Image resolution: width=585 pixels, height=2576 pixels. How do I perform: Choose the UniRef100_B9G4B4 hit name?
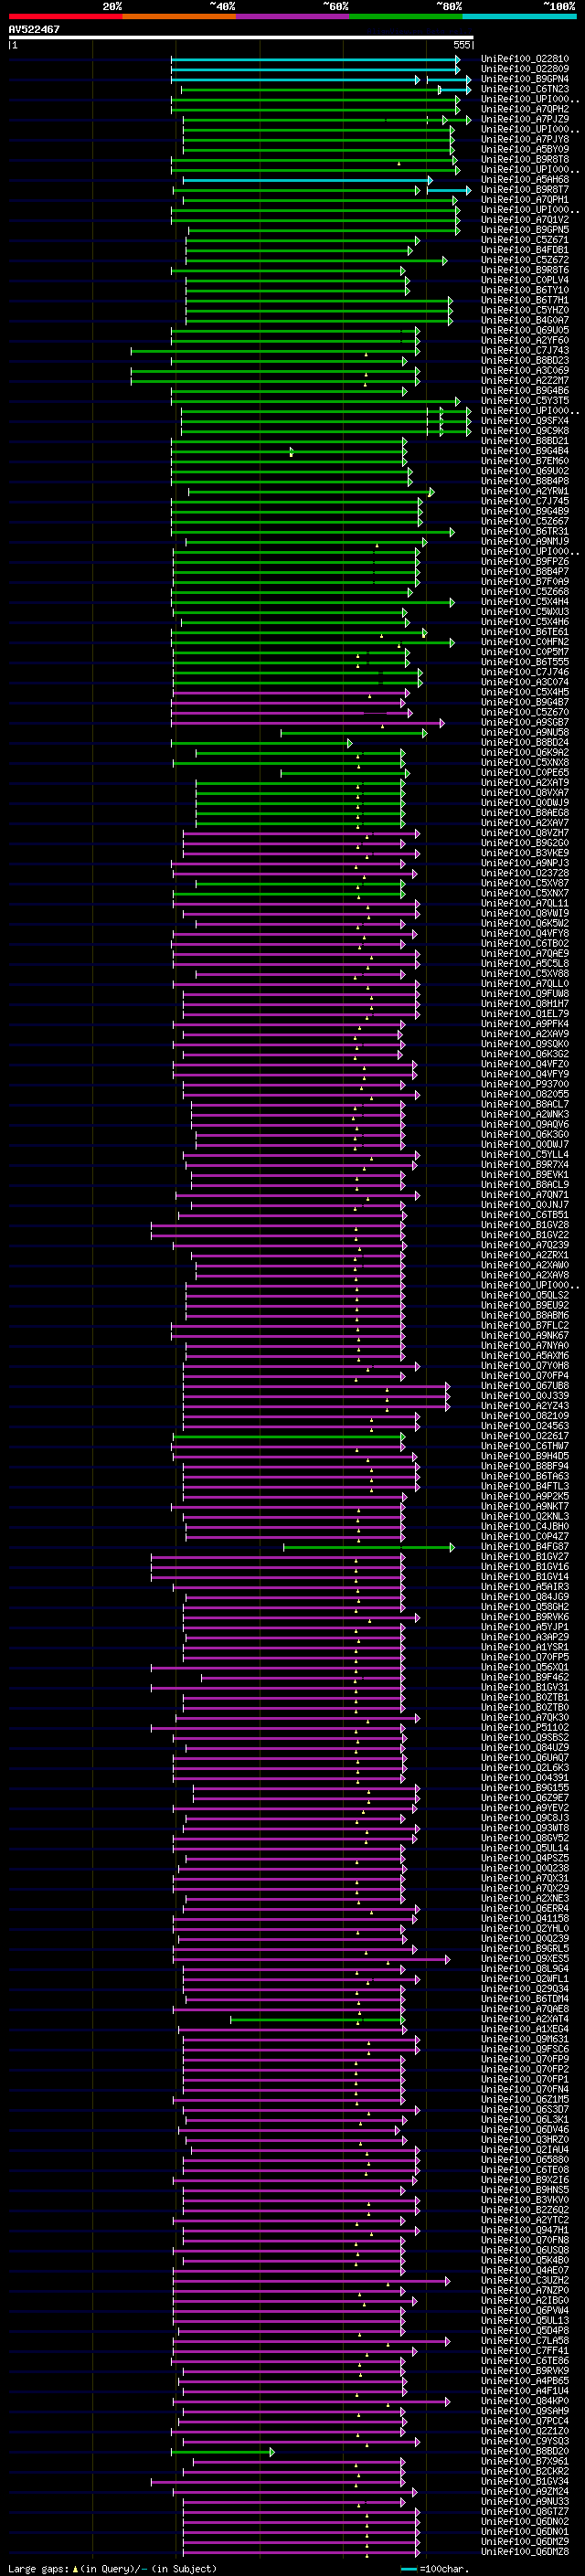(525, 451)
